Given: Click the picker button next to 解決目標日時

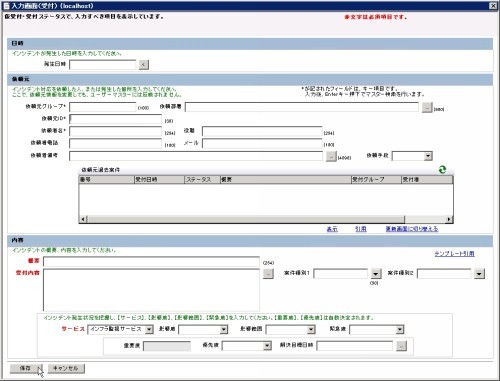Looking at the screenshot, I should [x=402, y=346].
